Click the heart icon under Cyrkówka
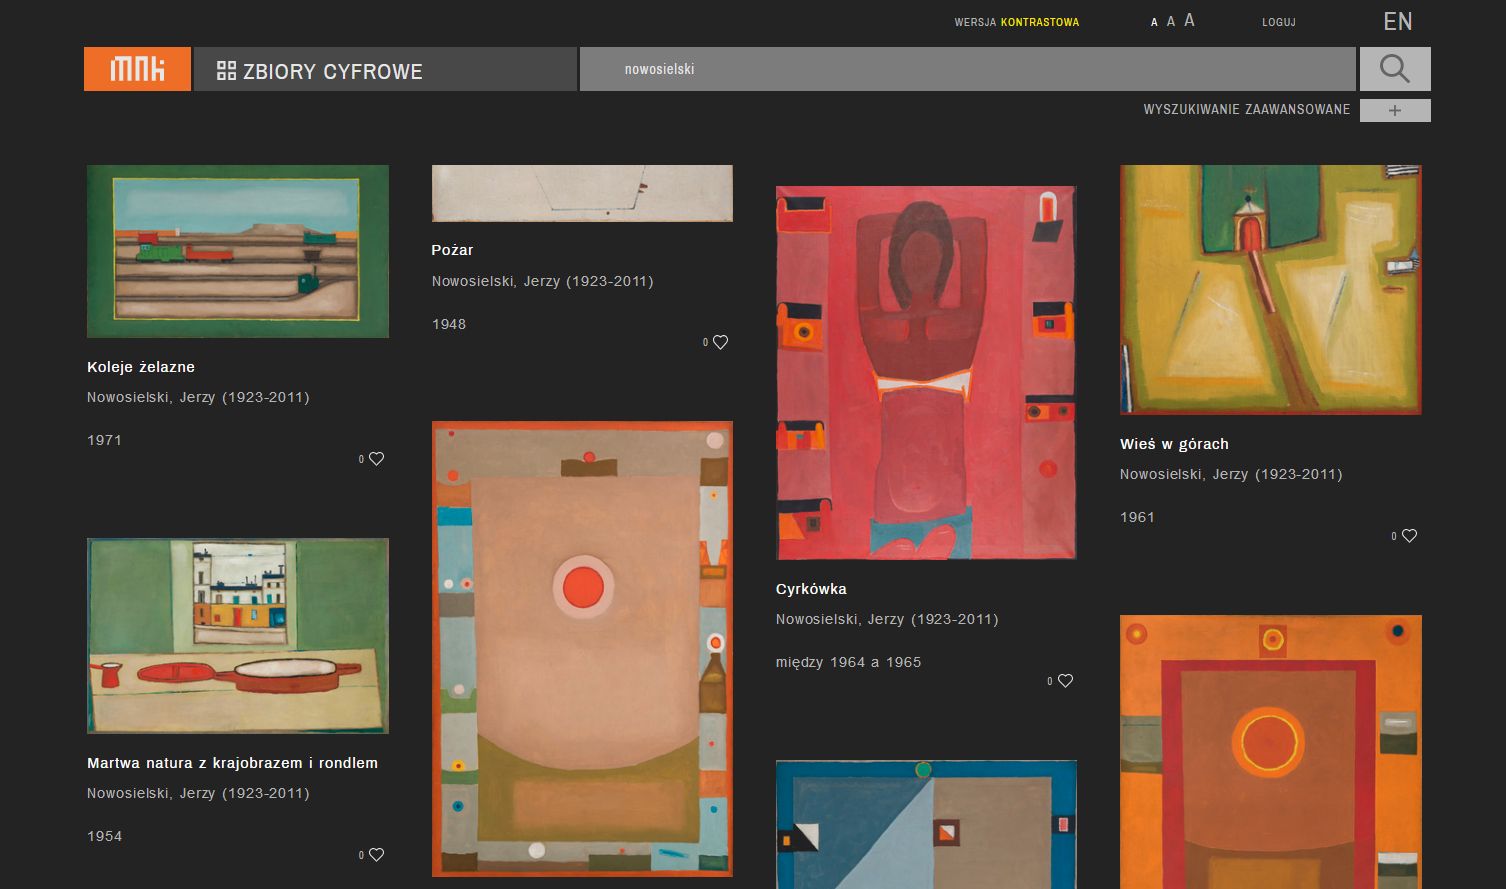This screenshot has width=1506, height=889. point(1065,681)
